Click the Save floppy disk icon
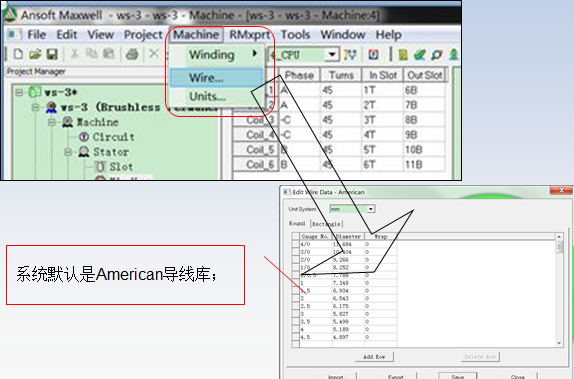This screenshot has width=574, height=379. [x=52, y=55]
